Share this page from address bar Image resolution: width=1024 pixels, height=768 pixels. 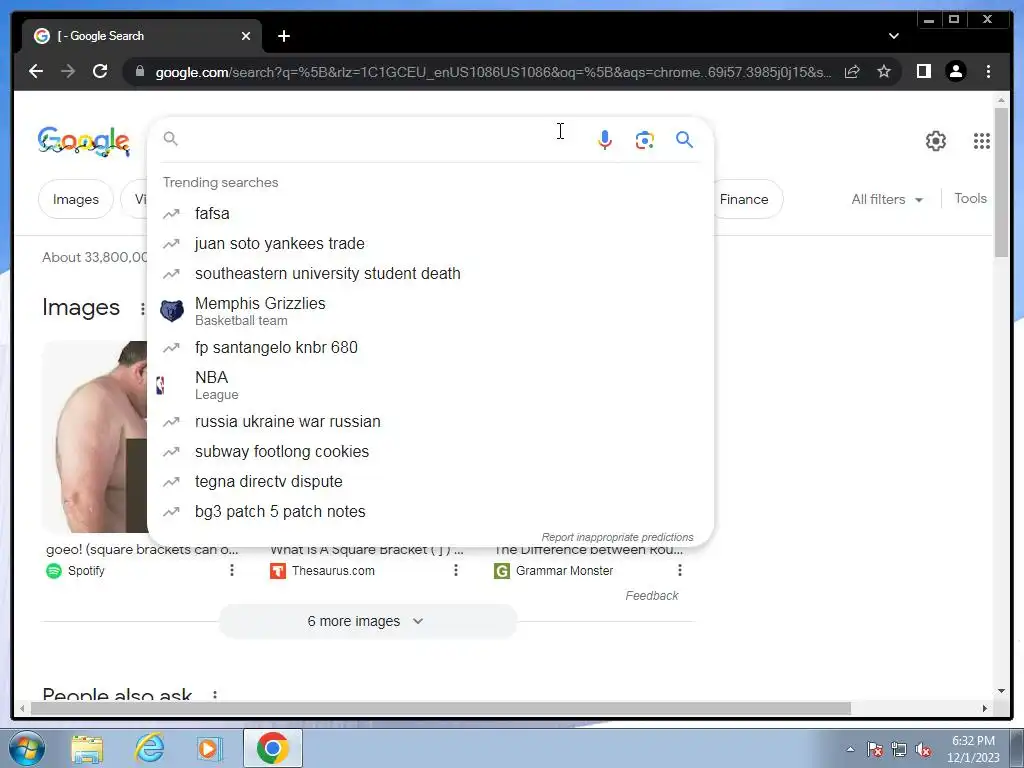click(x=852, y=71)
